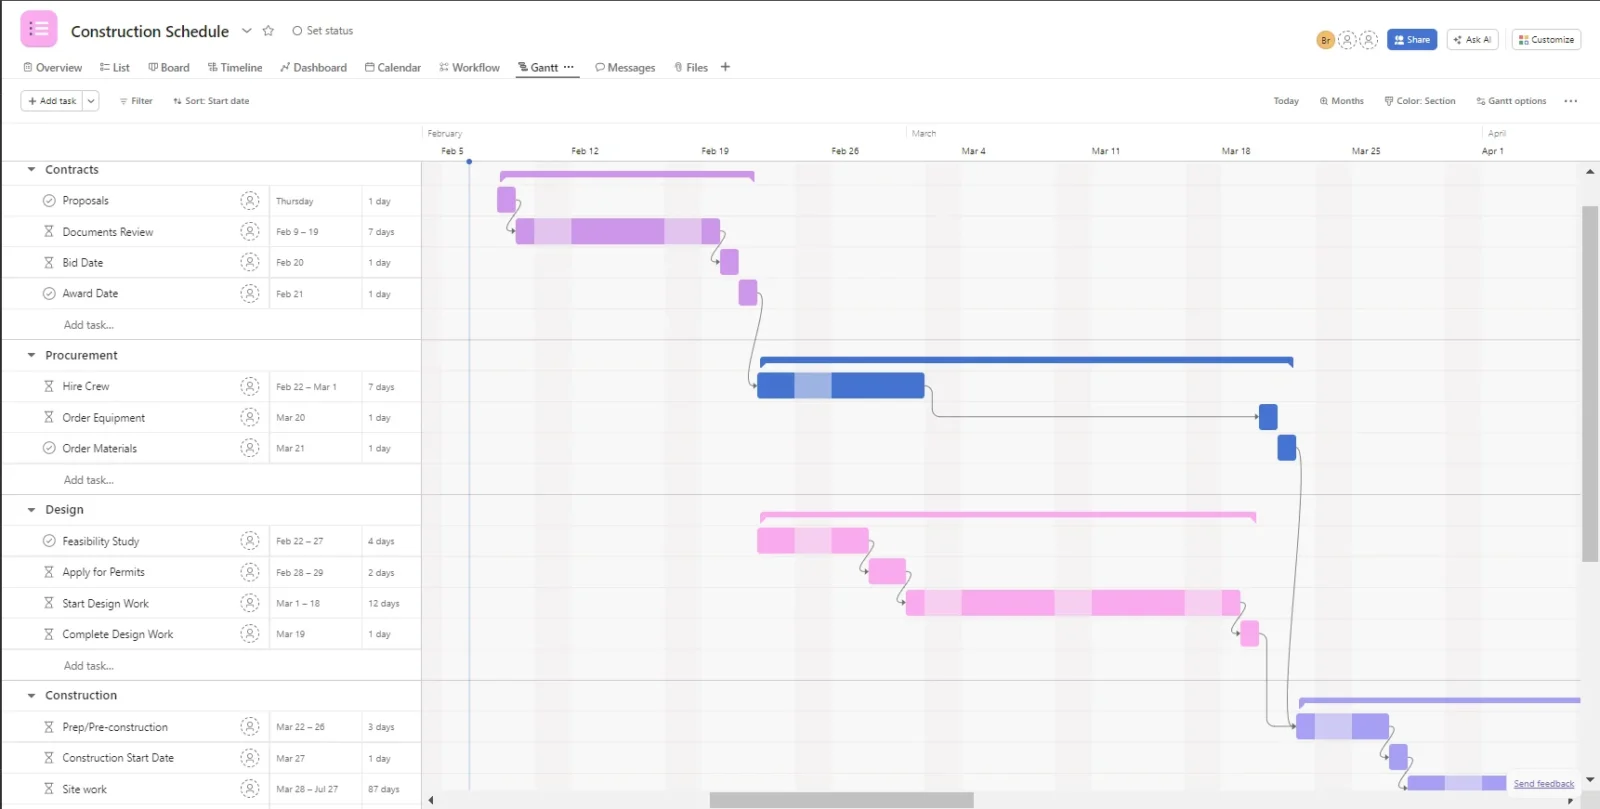The width and height of the screenshot is (1600, 809).
Task: Click the horizontal scrollbar thumb
Action: [842, 800]
